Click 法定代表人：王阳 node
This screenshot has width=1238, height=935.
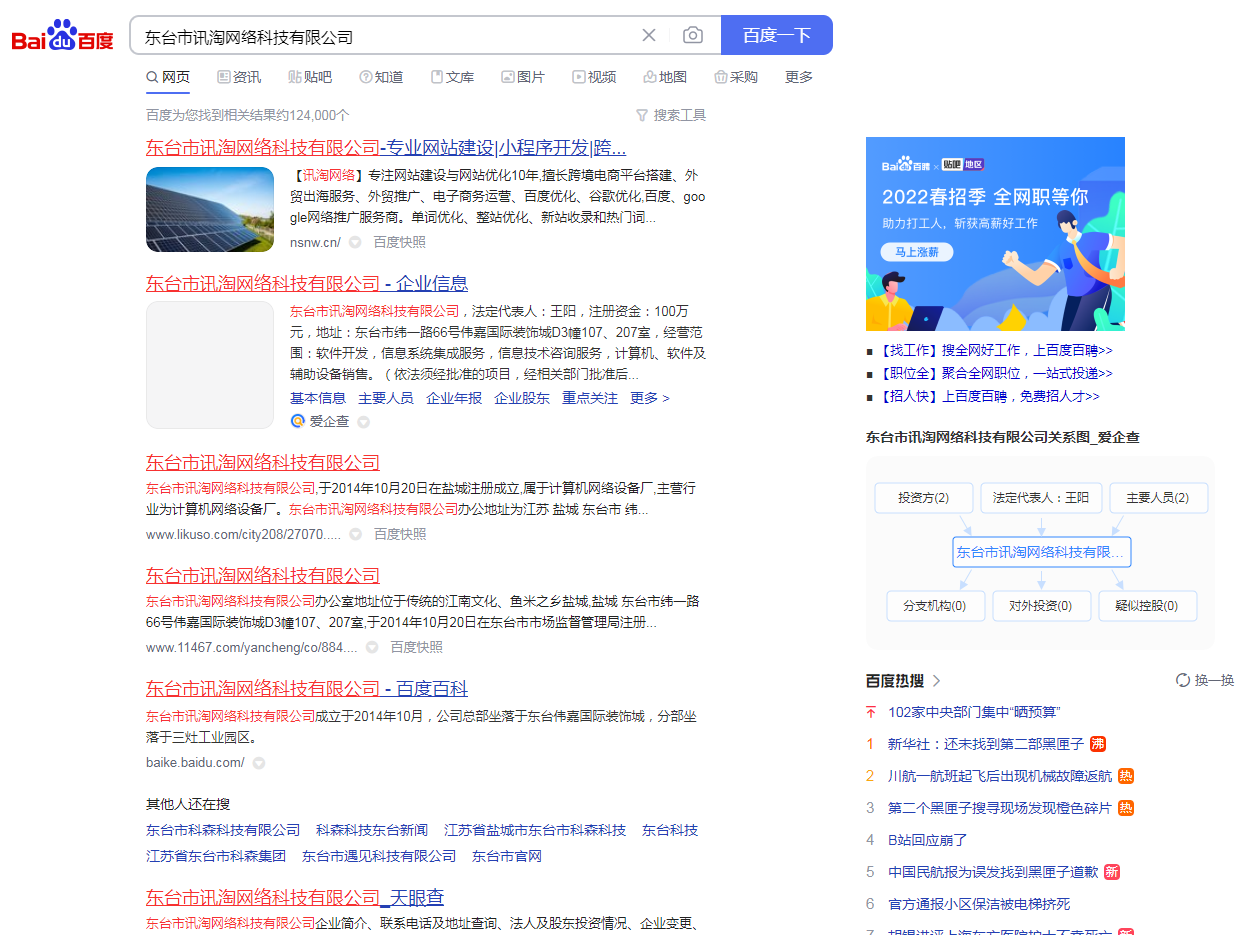pos(1041,498)
